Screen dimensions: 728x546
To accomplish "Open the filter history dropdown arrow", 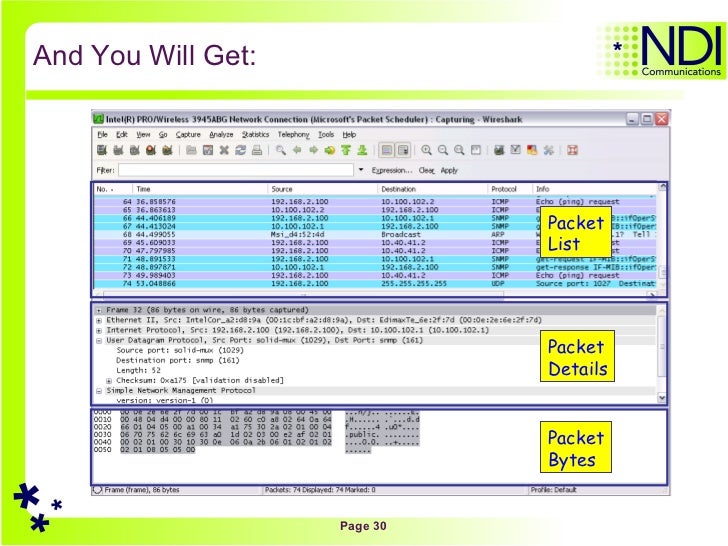I will pyautogui.click(x=361, y=170).
